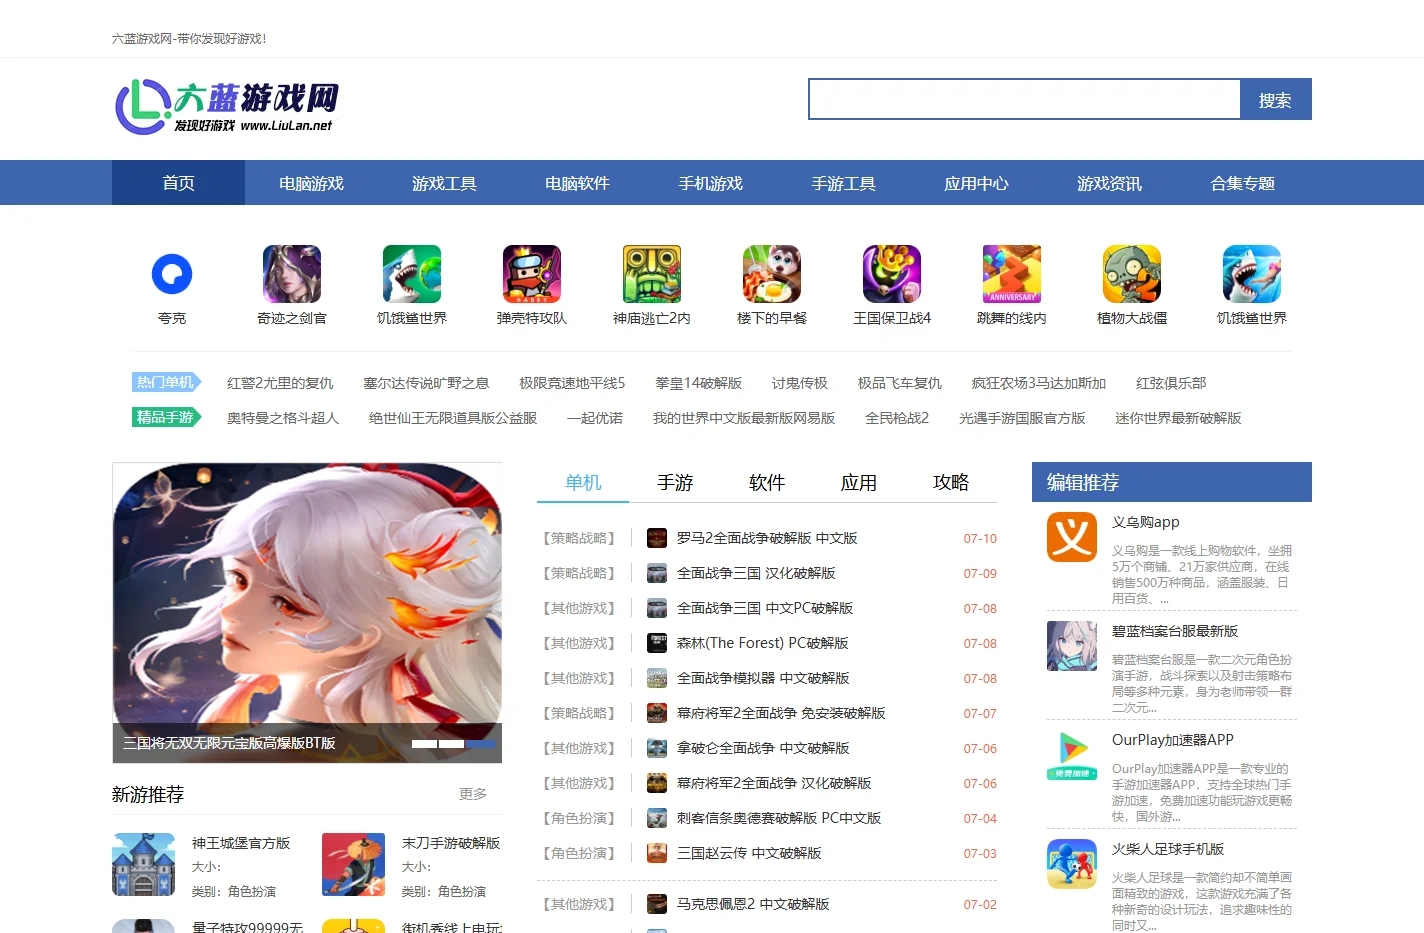This screenshot has height=933, width=1424.
Task: Open the 极品飞车复仇 link
Action: [x=900, y=383]
